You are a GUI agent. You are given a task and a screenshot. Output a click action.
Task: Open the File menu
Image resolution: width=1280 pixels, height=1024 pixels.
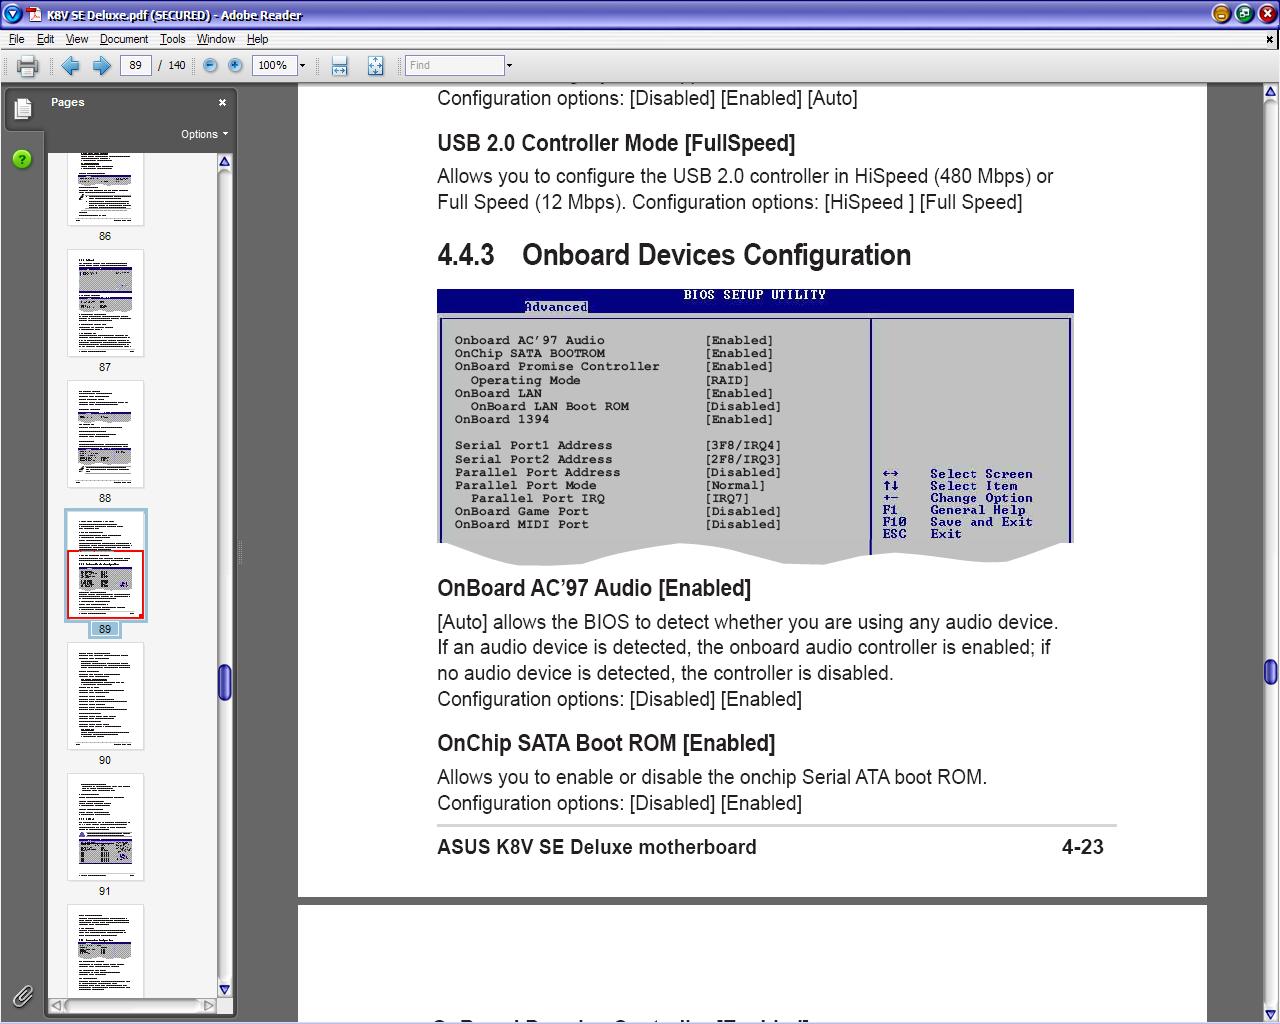[x=17, y=39]
